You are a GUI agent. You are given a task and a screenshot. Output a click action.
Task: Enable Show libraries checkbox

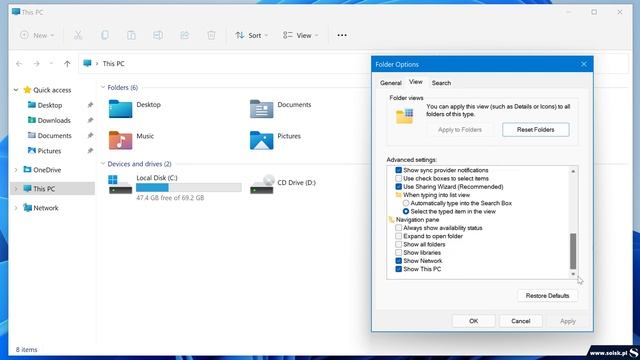coord(398,253)
